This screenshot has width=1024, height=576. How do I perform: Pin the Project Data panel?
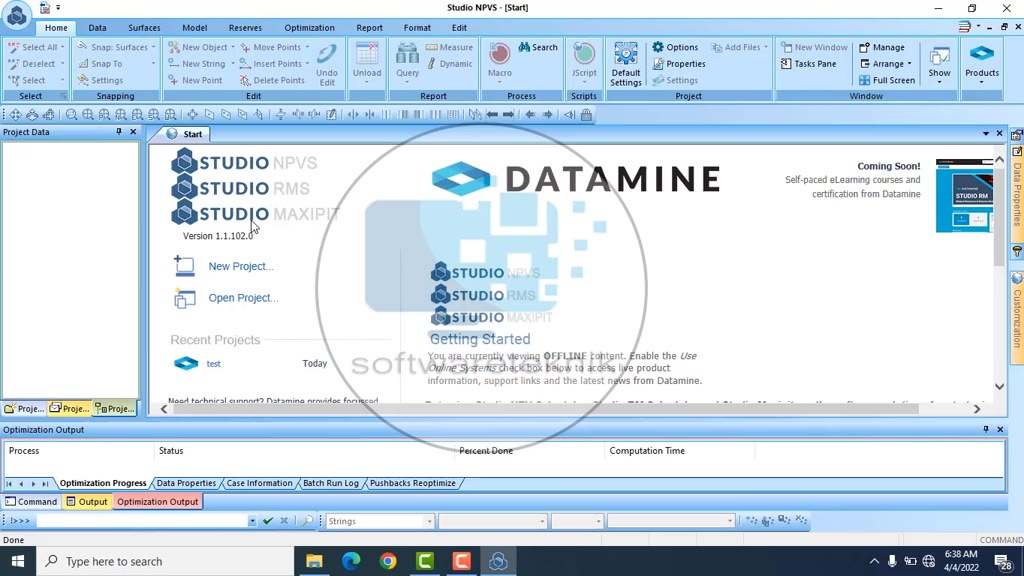119,132
